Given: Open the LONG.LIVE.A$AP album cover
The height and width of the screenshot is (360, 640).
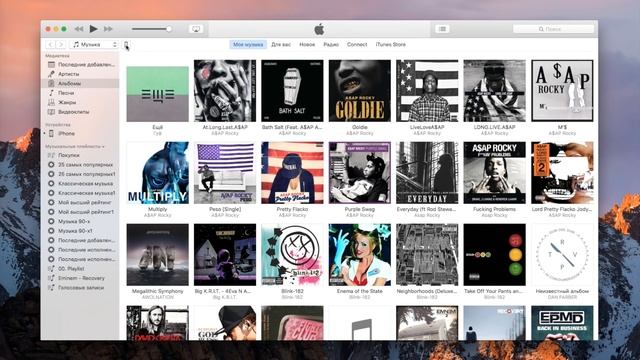Looking at the screenshot, I should [494, 91].
